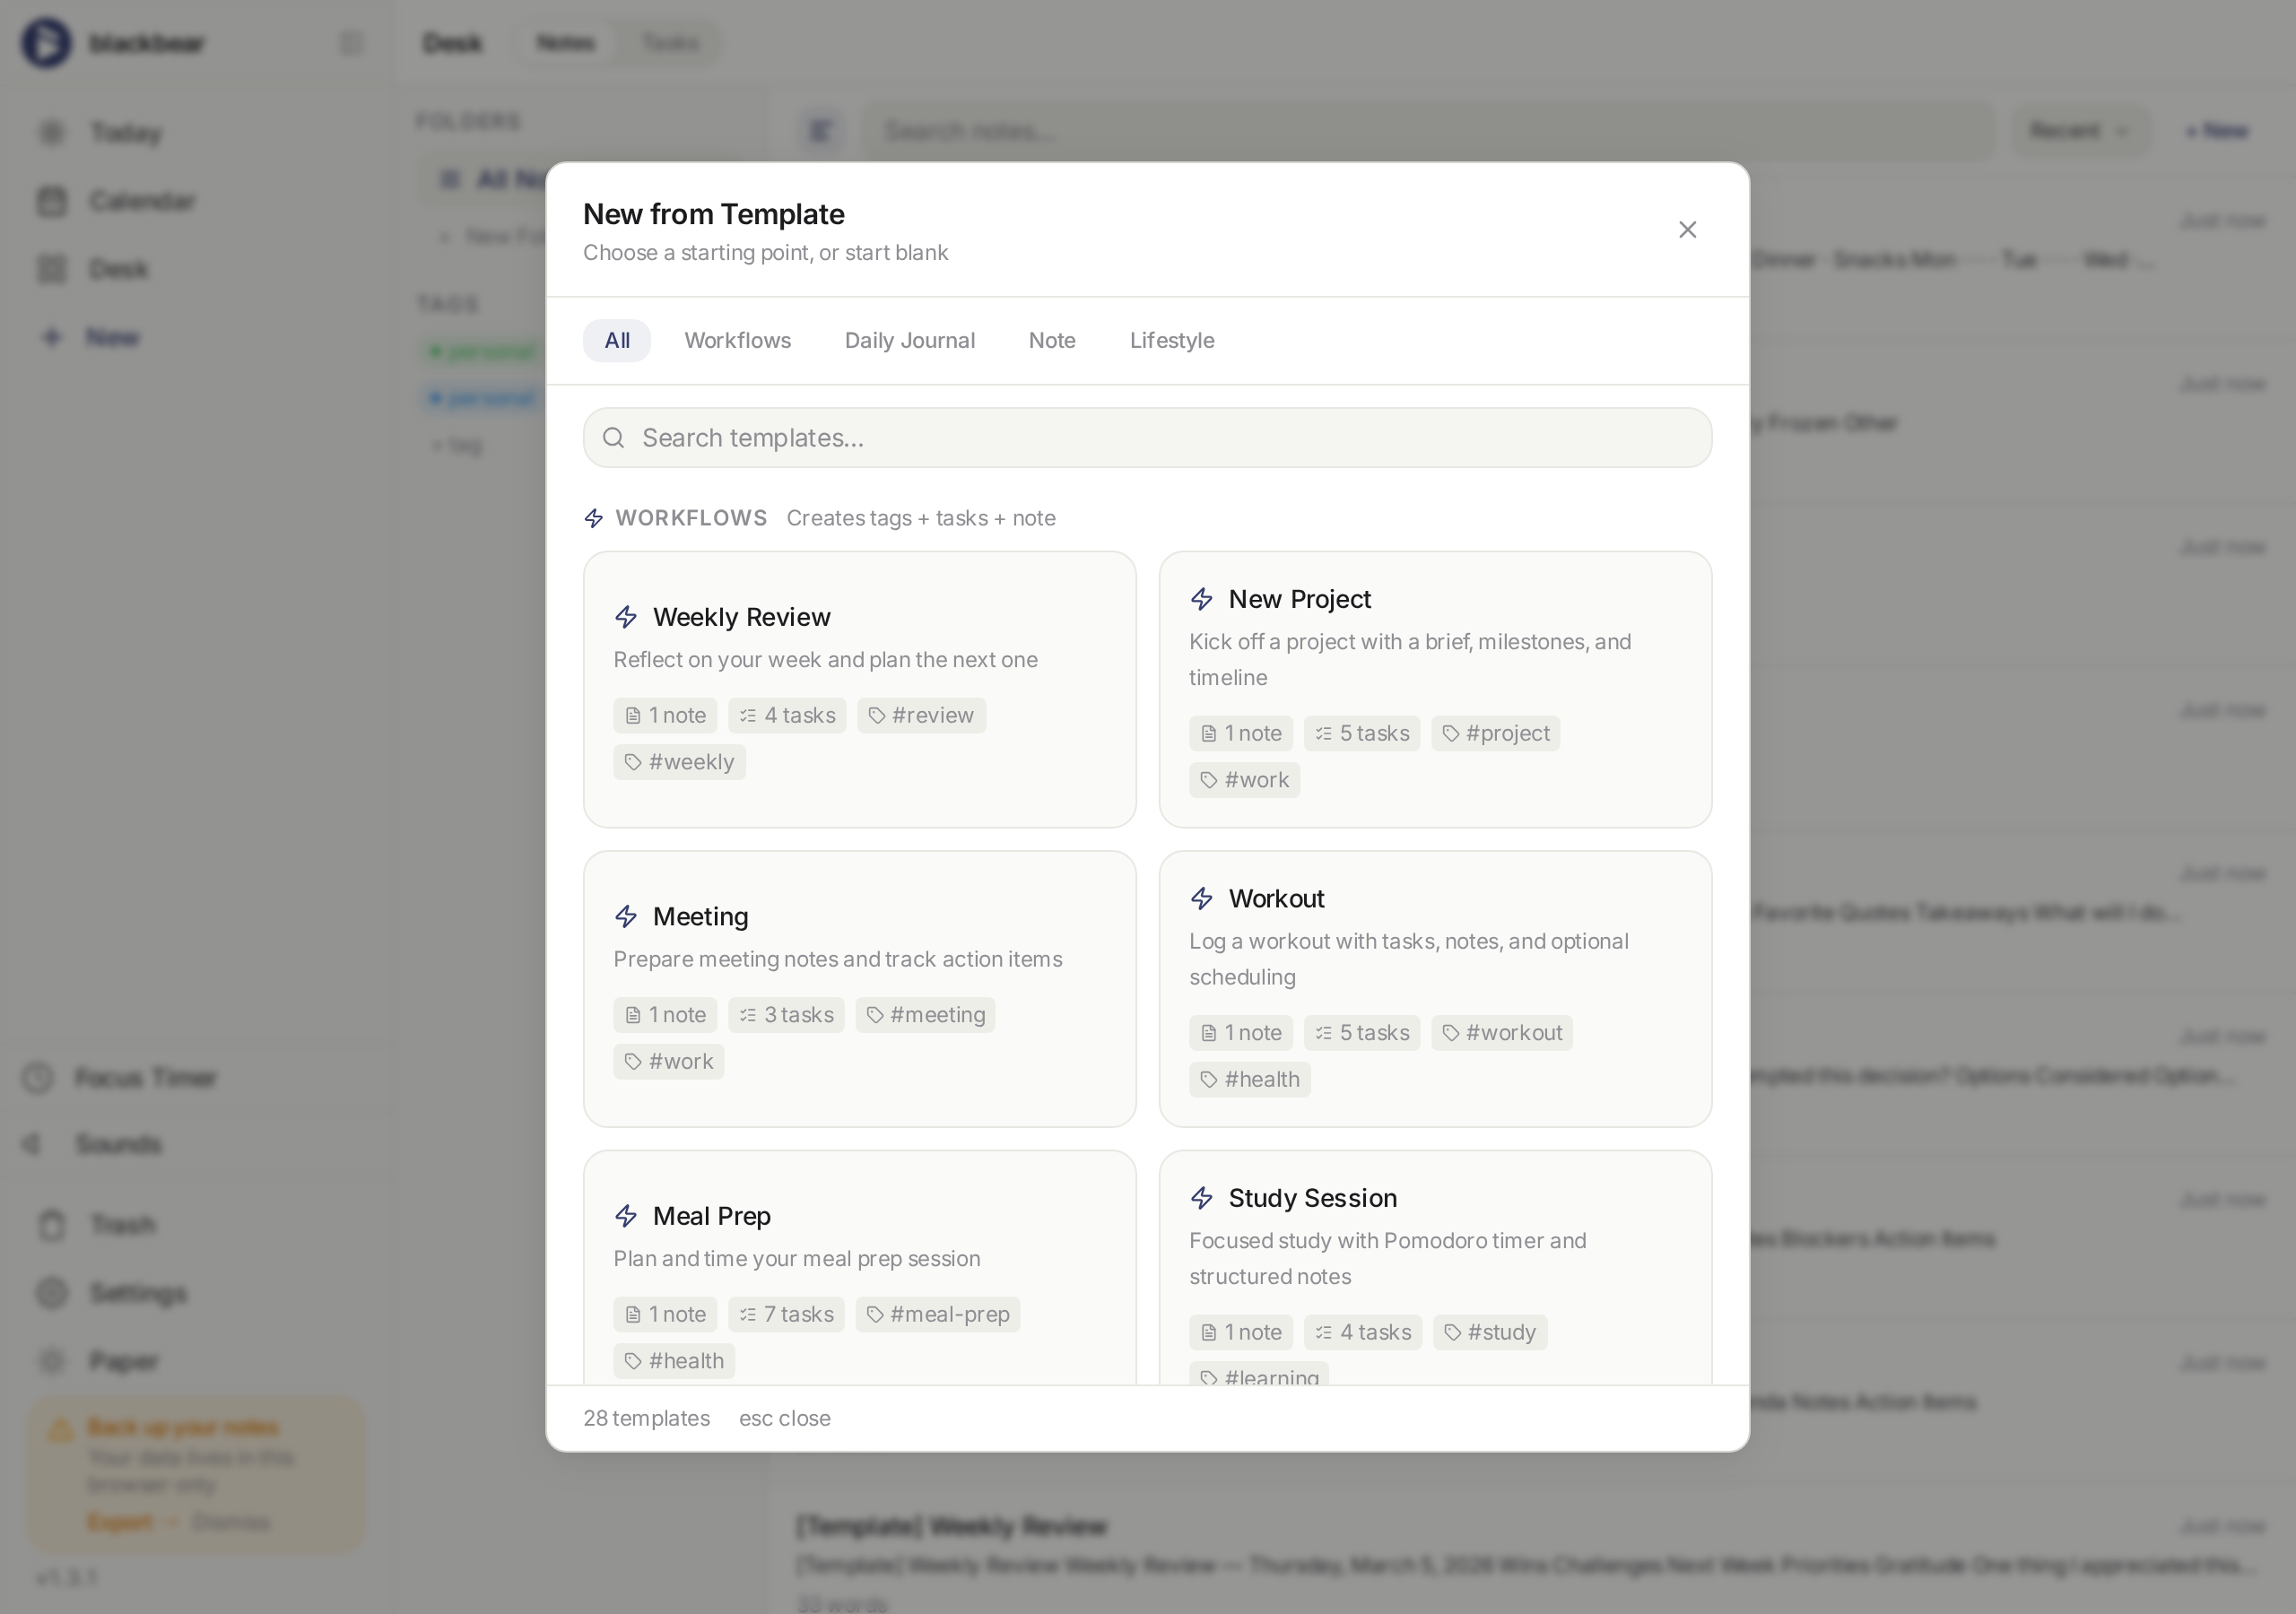Open Settings from the sidebar
This screenshot has height=1614, width=2296.
point(137,1293)
